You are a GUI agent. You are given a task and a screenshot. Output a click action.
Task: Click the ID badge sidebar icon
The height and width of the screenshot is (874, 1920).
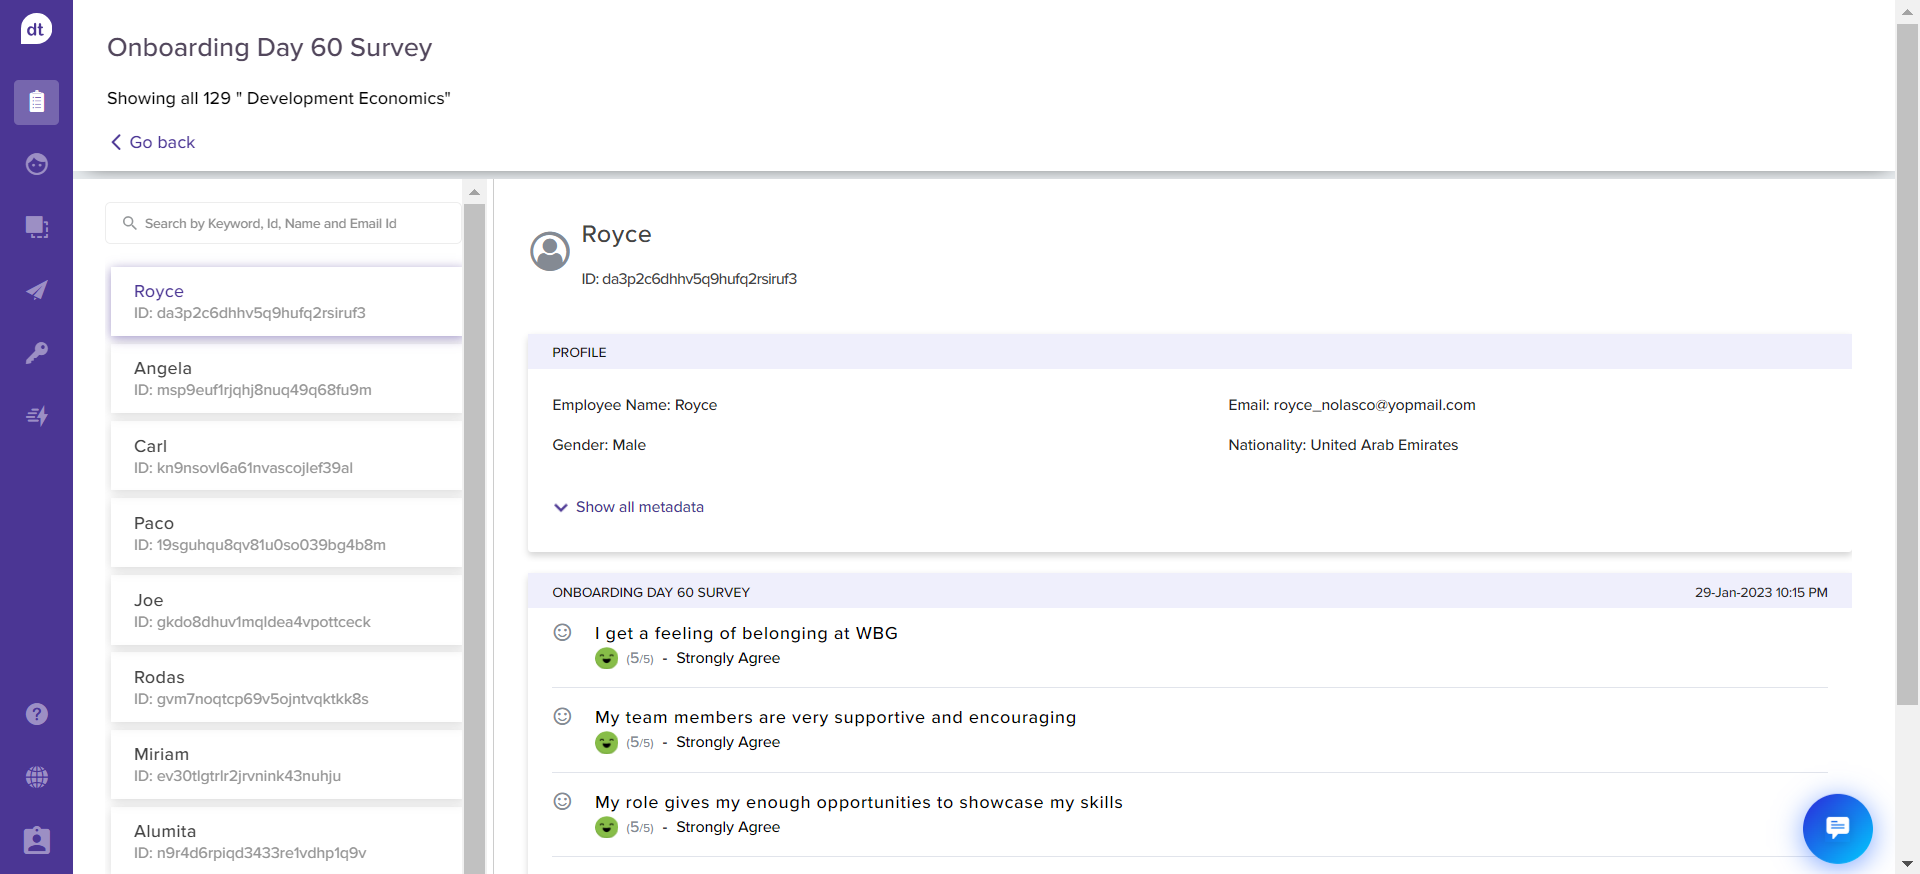pyautogui.click(x=36, y=840)
